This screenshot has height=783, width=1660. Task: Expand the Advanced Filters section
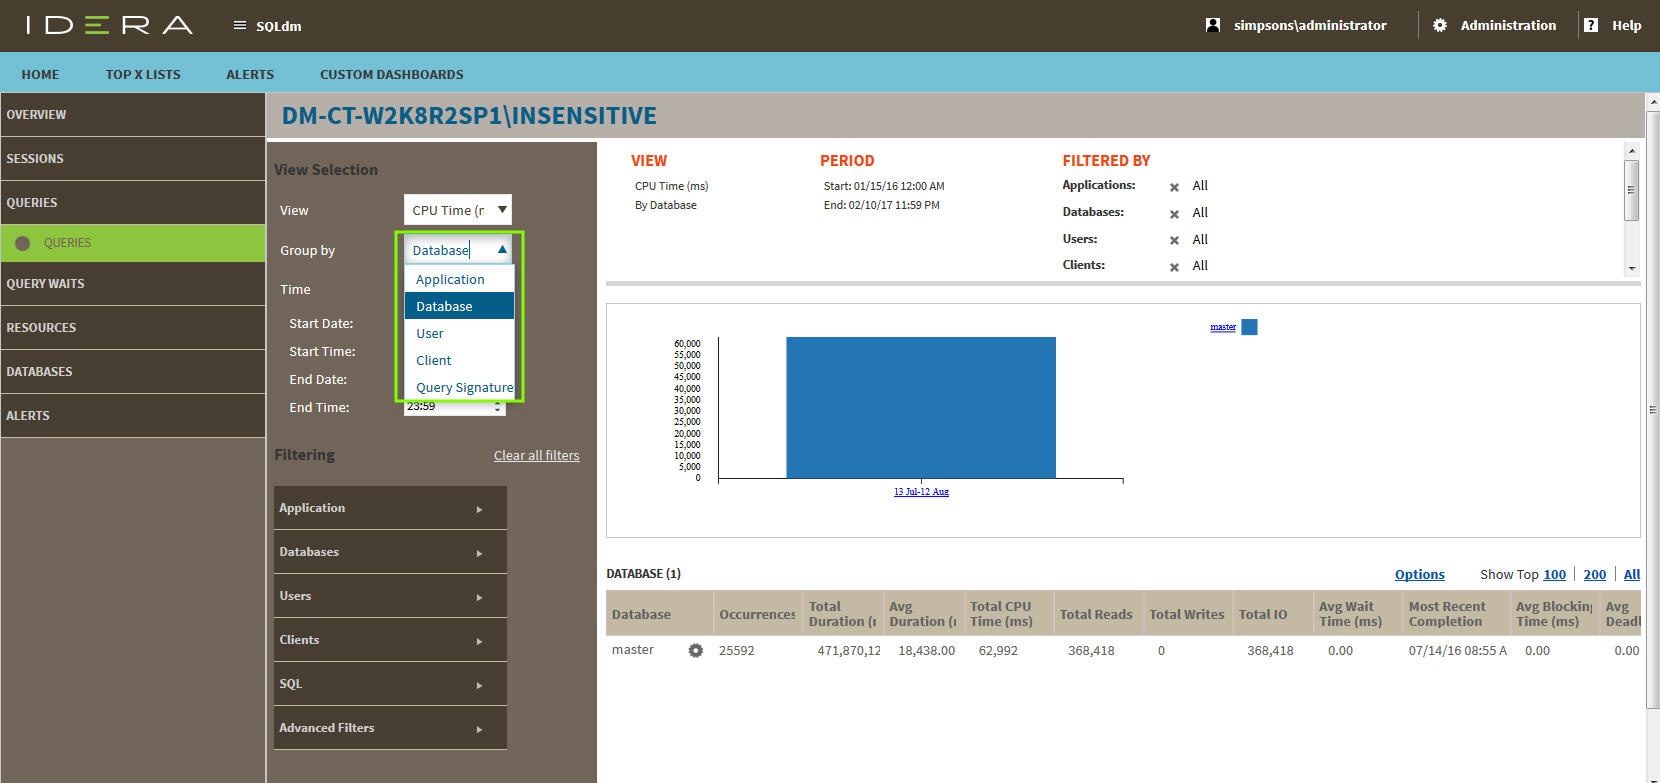390,728
